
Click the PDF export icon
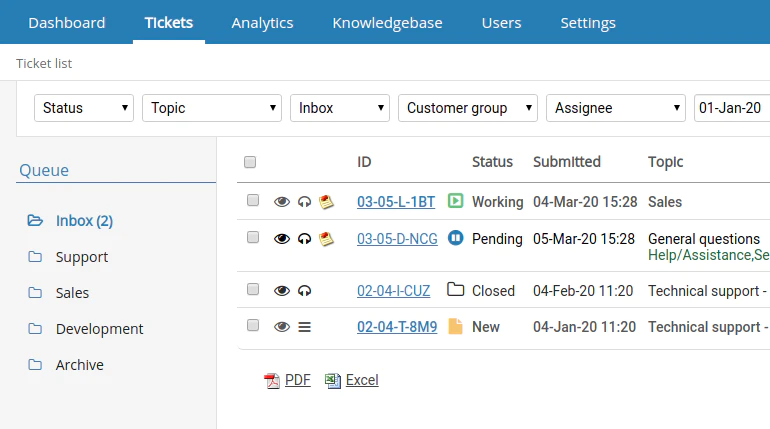[x=272, y=380]
